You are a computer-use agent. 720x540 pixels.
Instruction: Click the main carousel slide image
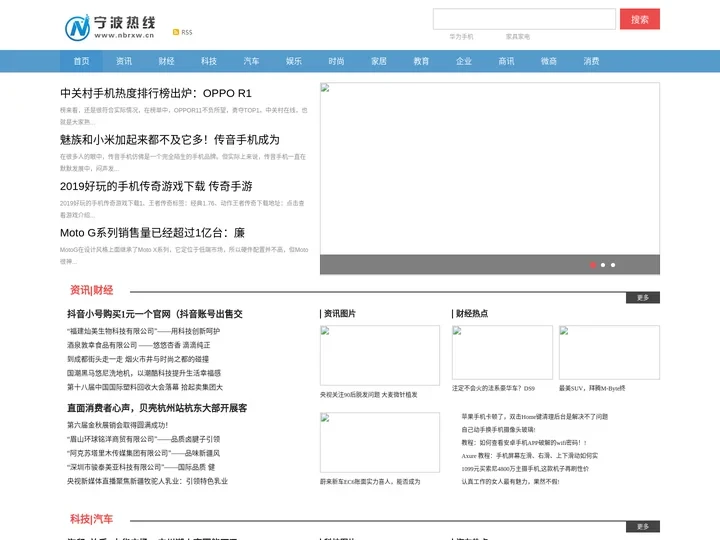(x=490, y=169)
